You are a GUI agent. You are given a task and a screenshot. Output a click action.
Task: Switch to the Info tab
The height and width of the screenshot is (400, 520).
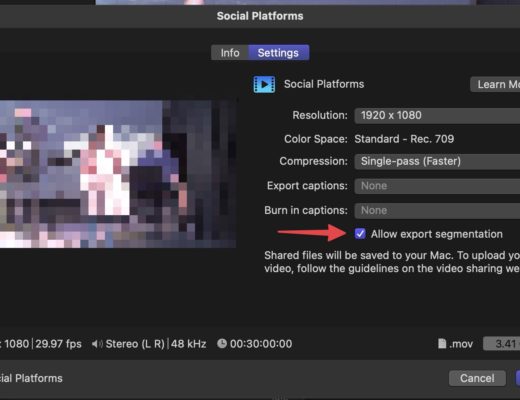tap(230, 53)
